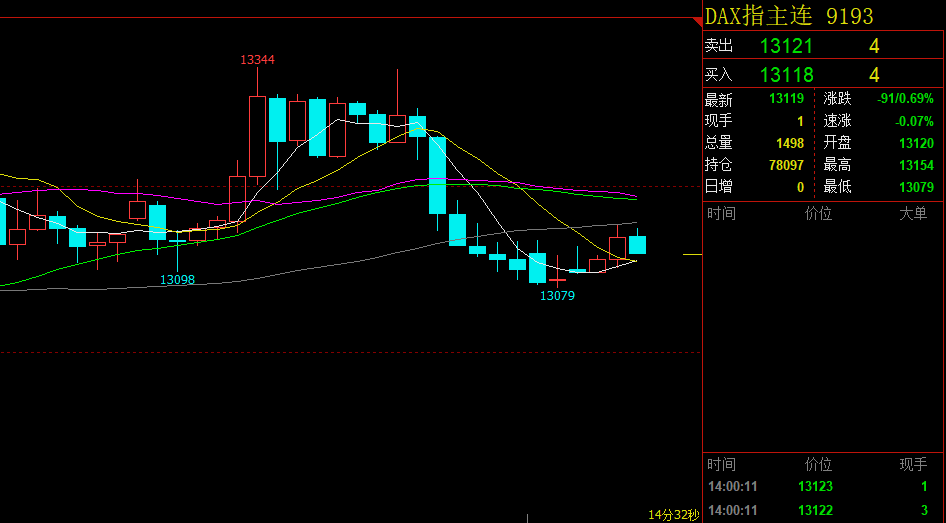The image size is (946, 523).
Task: Click the big cyan candle crossing the magenta line
Action: (x=437, y=176)
